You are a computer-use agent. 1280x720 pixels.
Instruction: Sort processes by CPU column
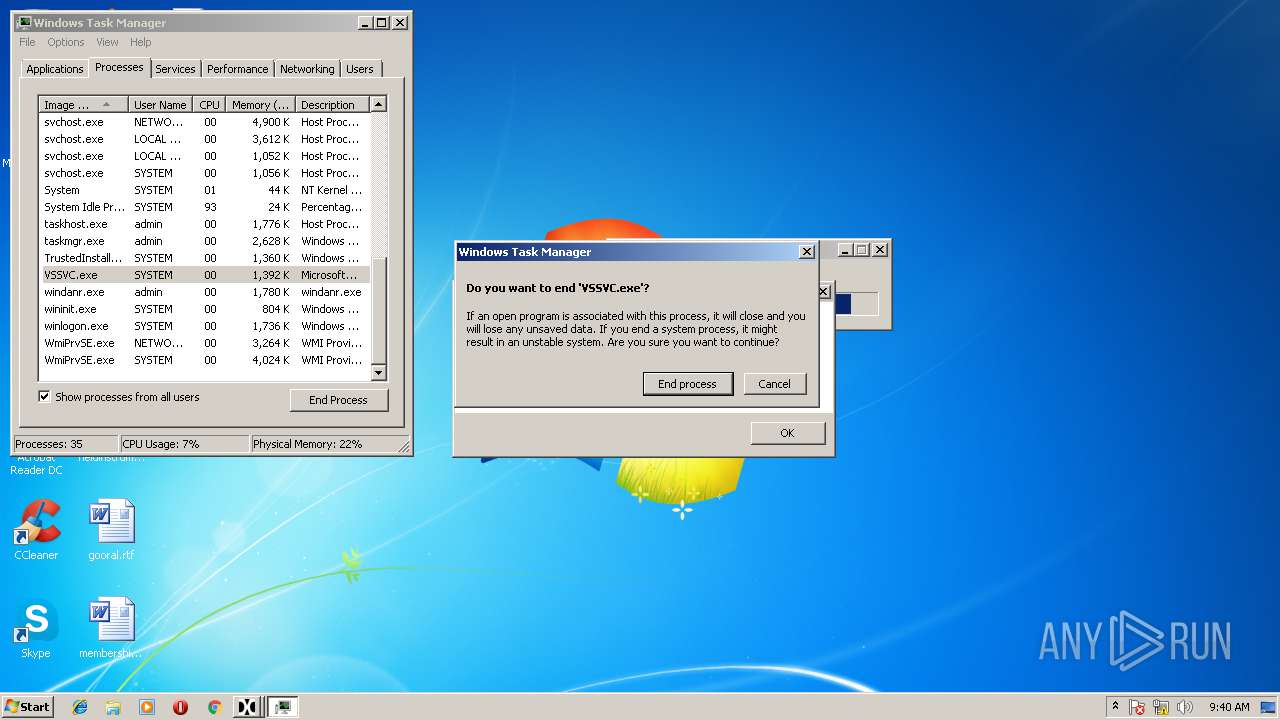pos(209,104)
